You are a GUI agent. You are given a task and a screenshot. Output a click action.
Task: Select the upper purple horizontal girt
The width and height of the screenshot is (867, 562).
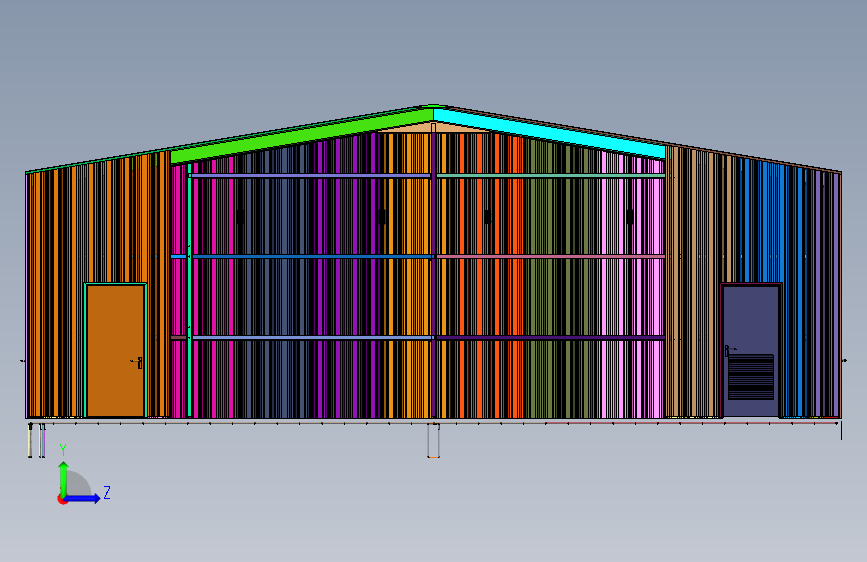coord(311,176)
